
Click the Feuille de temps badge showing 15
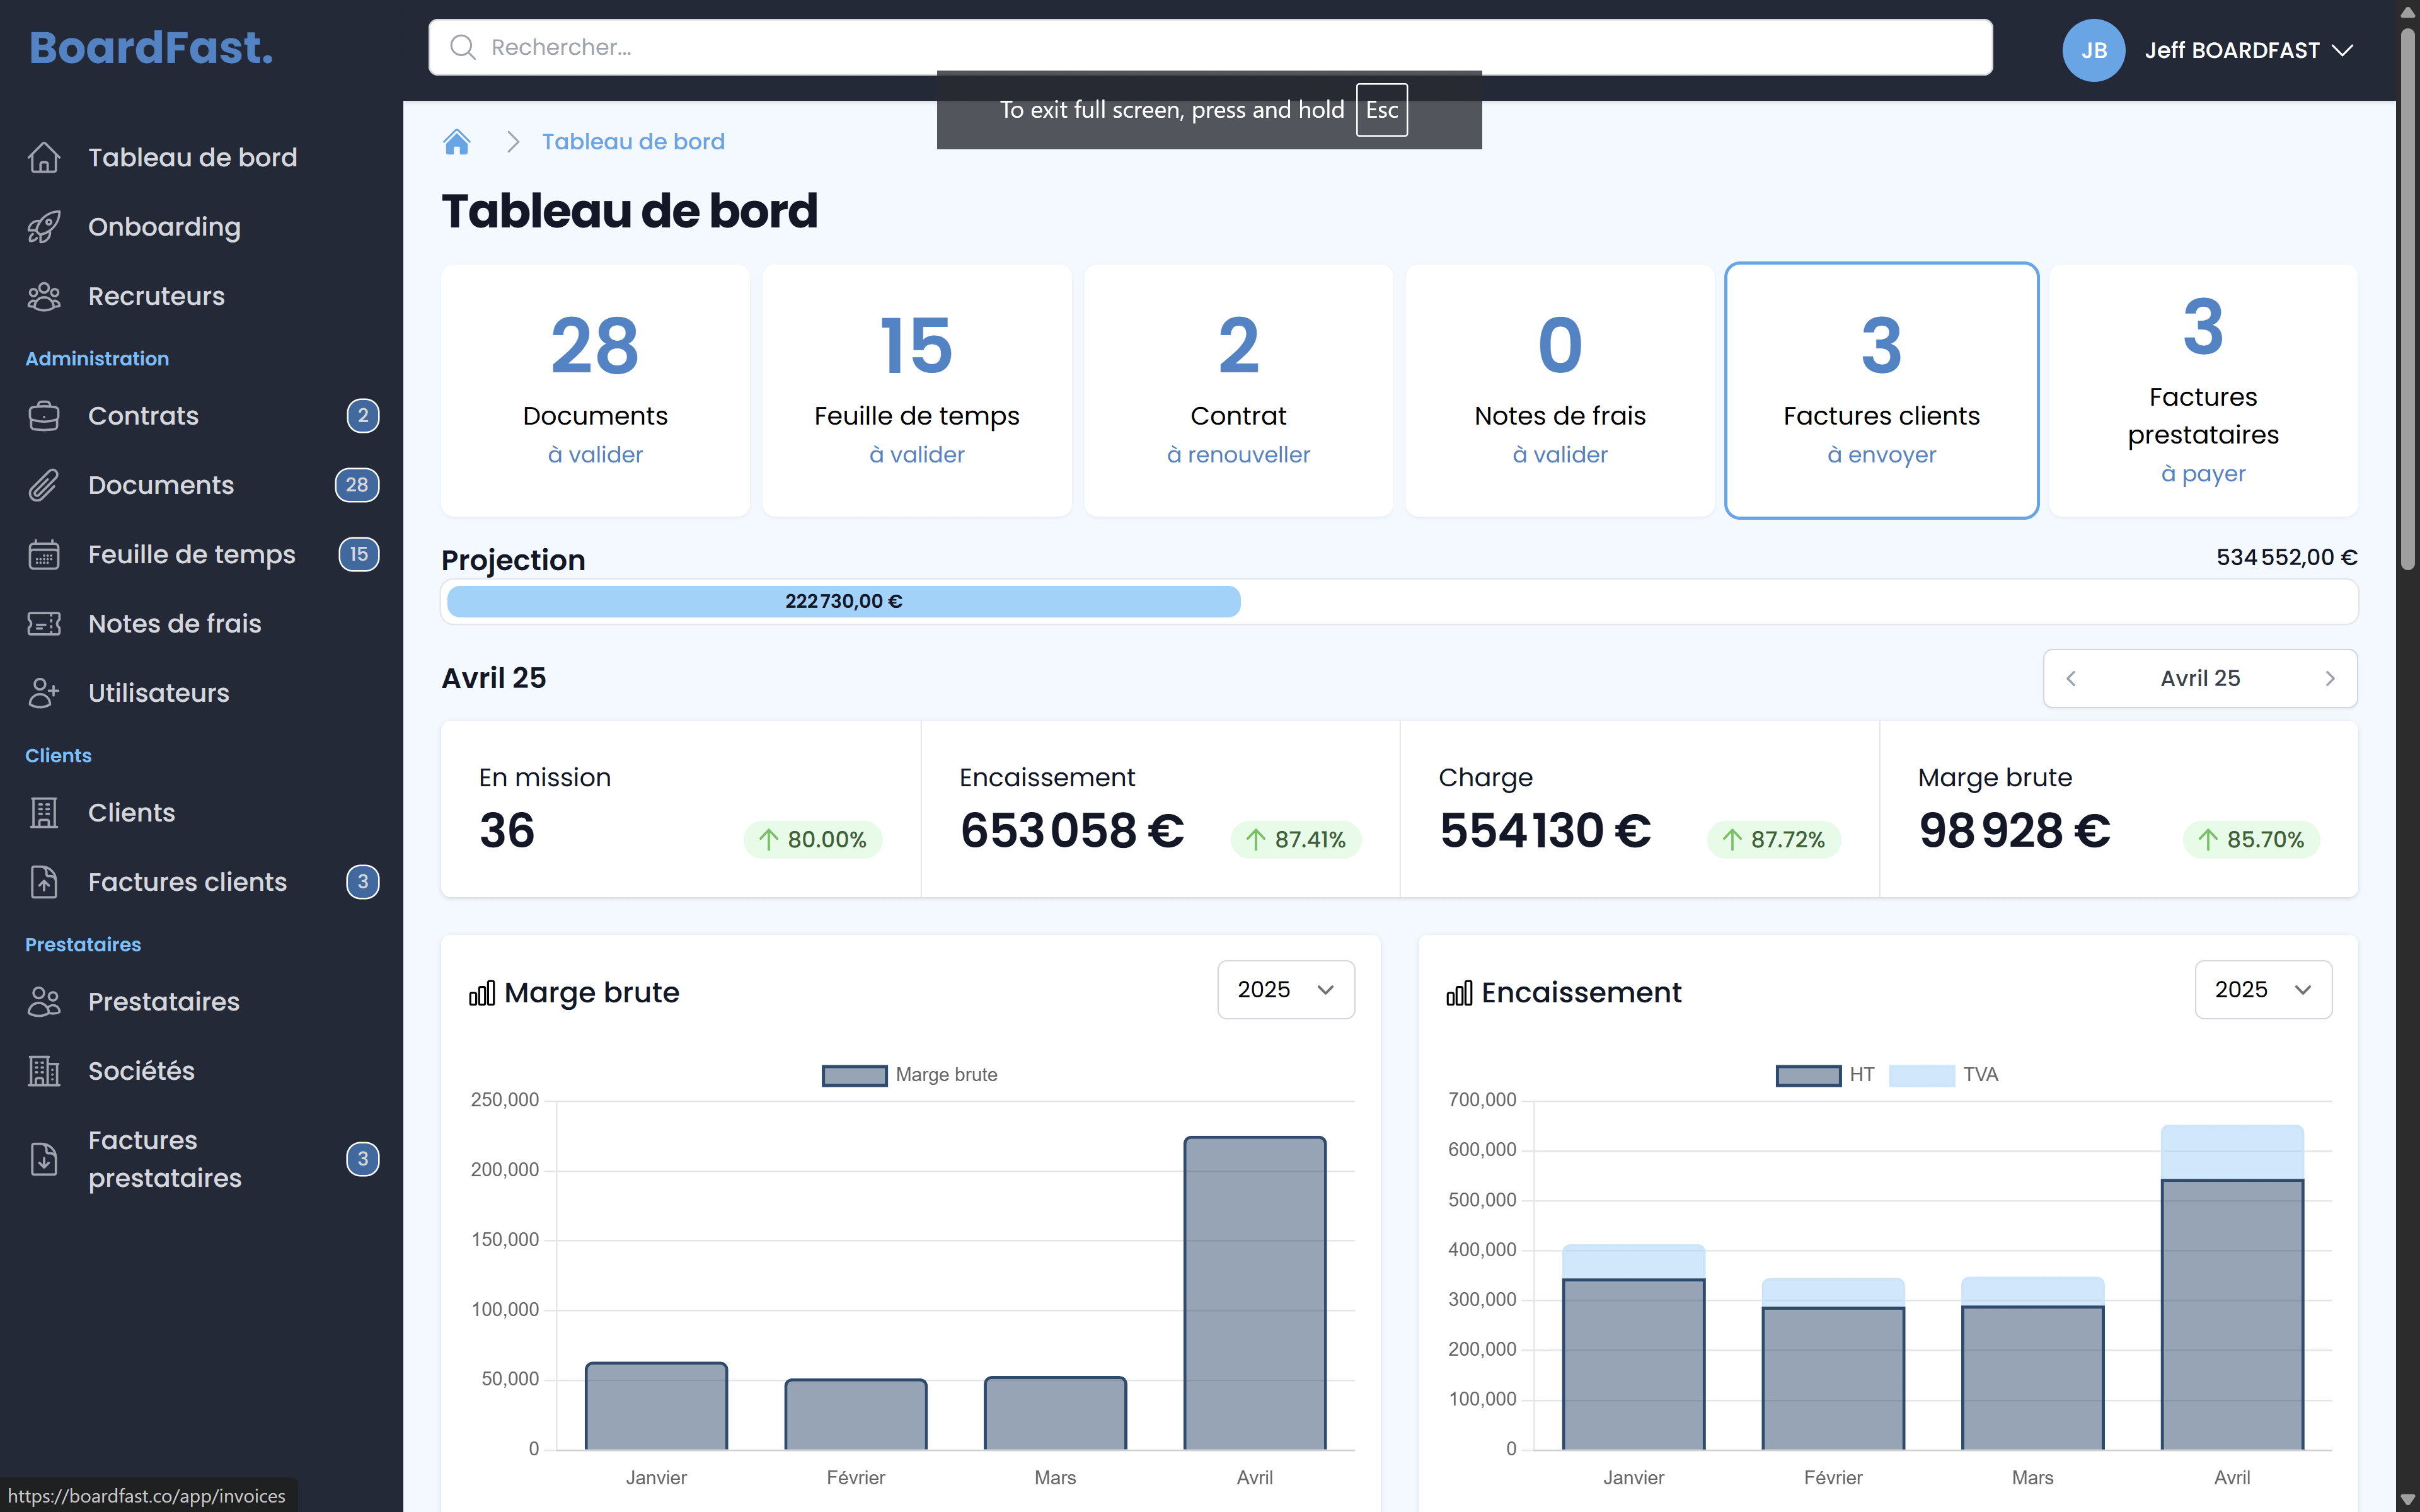coord(359,554)
